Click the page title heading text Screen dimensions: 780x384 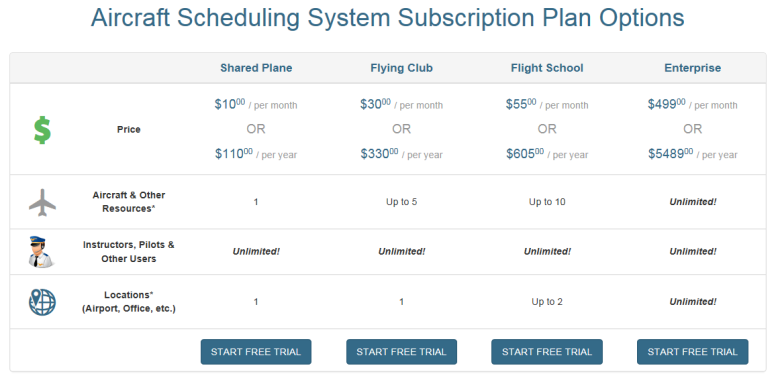point(388,18)
